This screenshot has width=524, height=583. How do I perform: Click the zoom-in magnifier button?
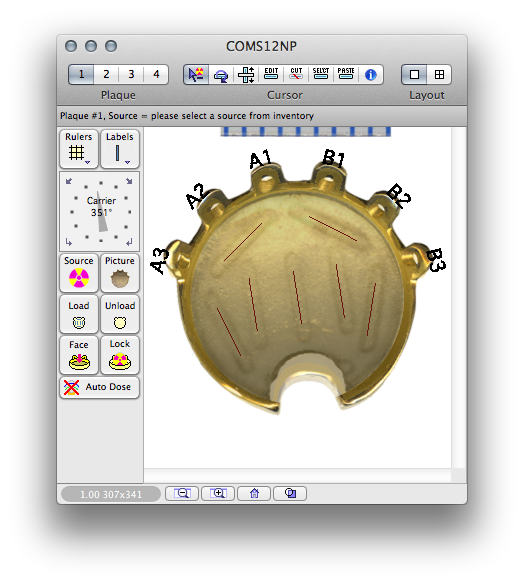coord(218,493)
